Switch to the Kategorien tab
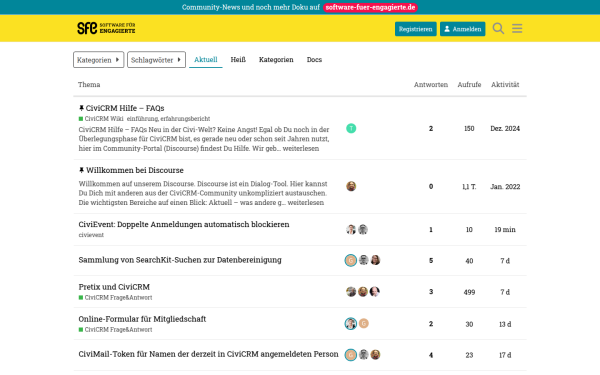This screenshot has height=375, width=600. click(276, 60)
